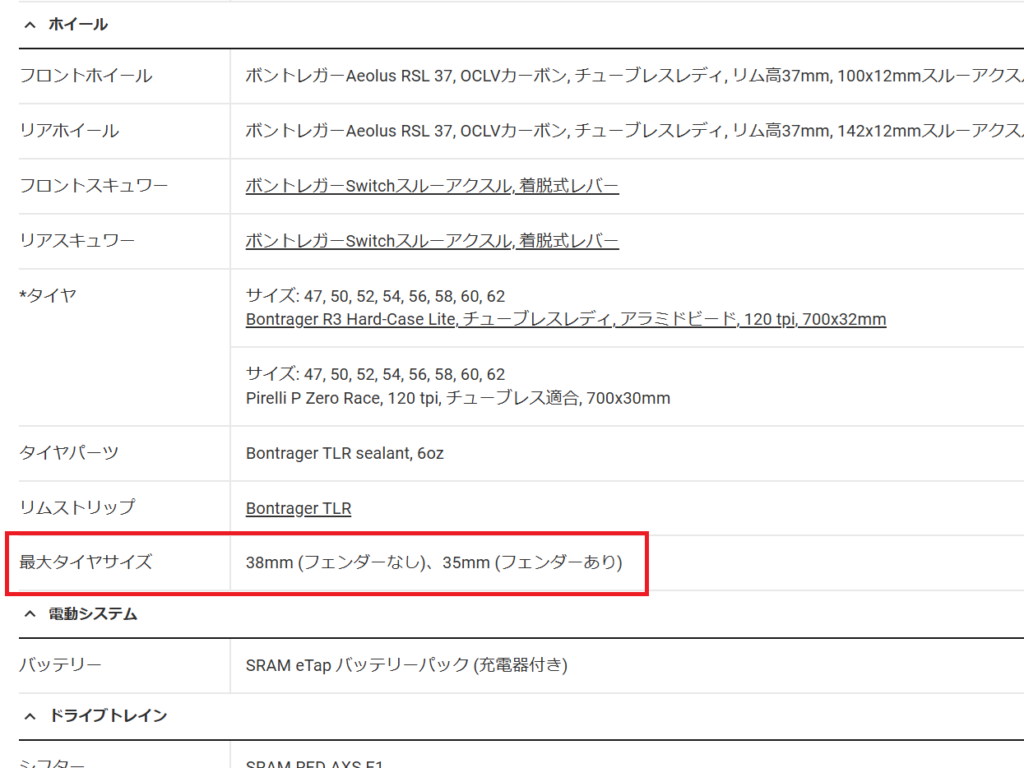Click the ホイール section heading text
The width and height of the screenshot is (1024, 768).
[x=78, y=24]
